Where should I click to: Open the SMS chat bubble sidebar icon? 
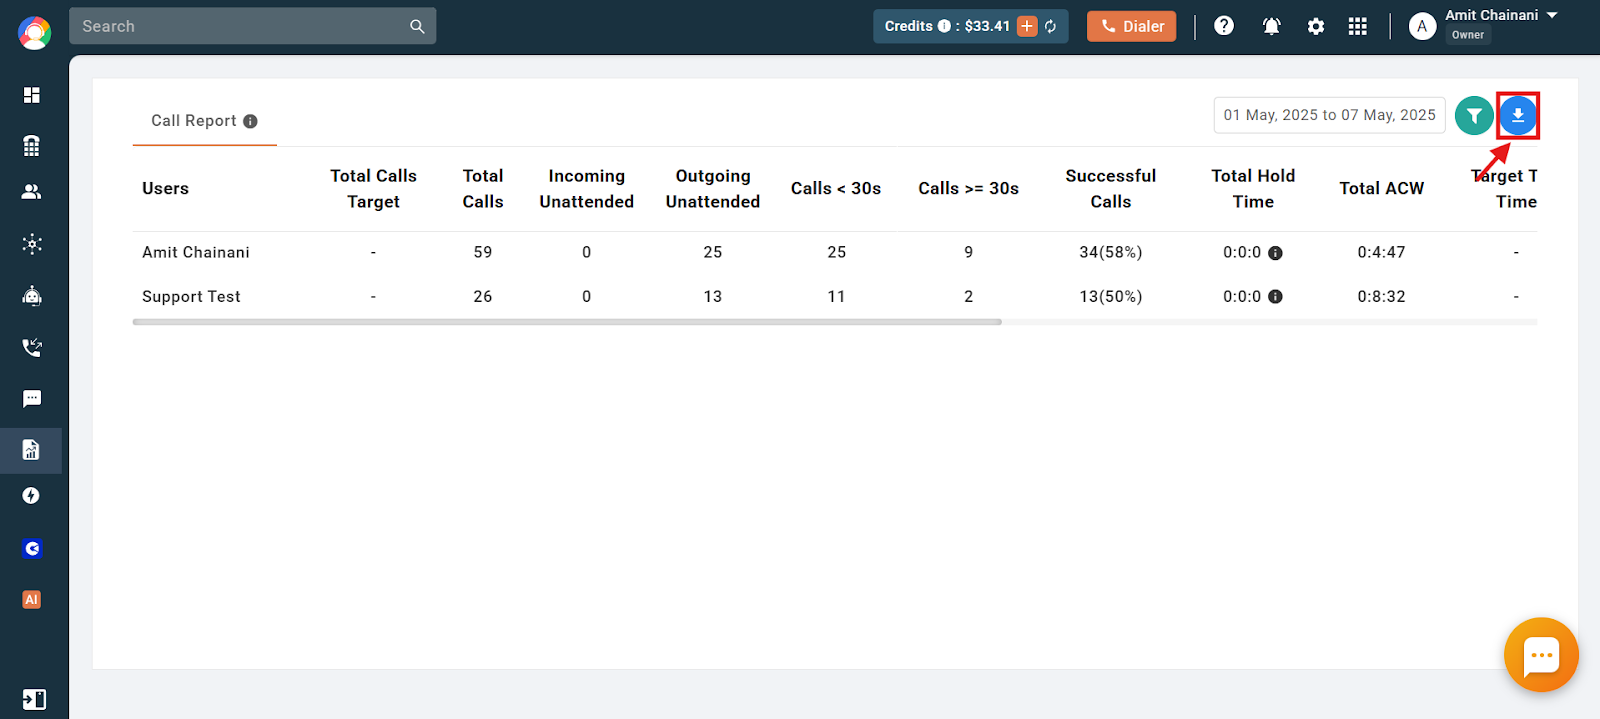click(32, 399)
